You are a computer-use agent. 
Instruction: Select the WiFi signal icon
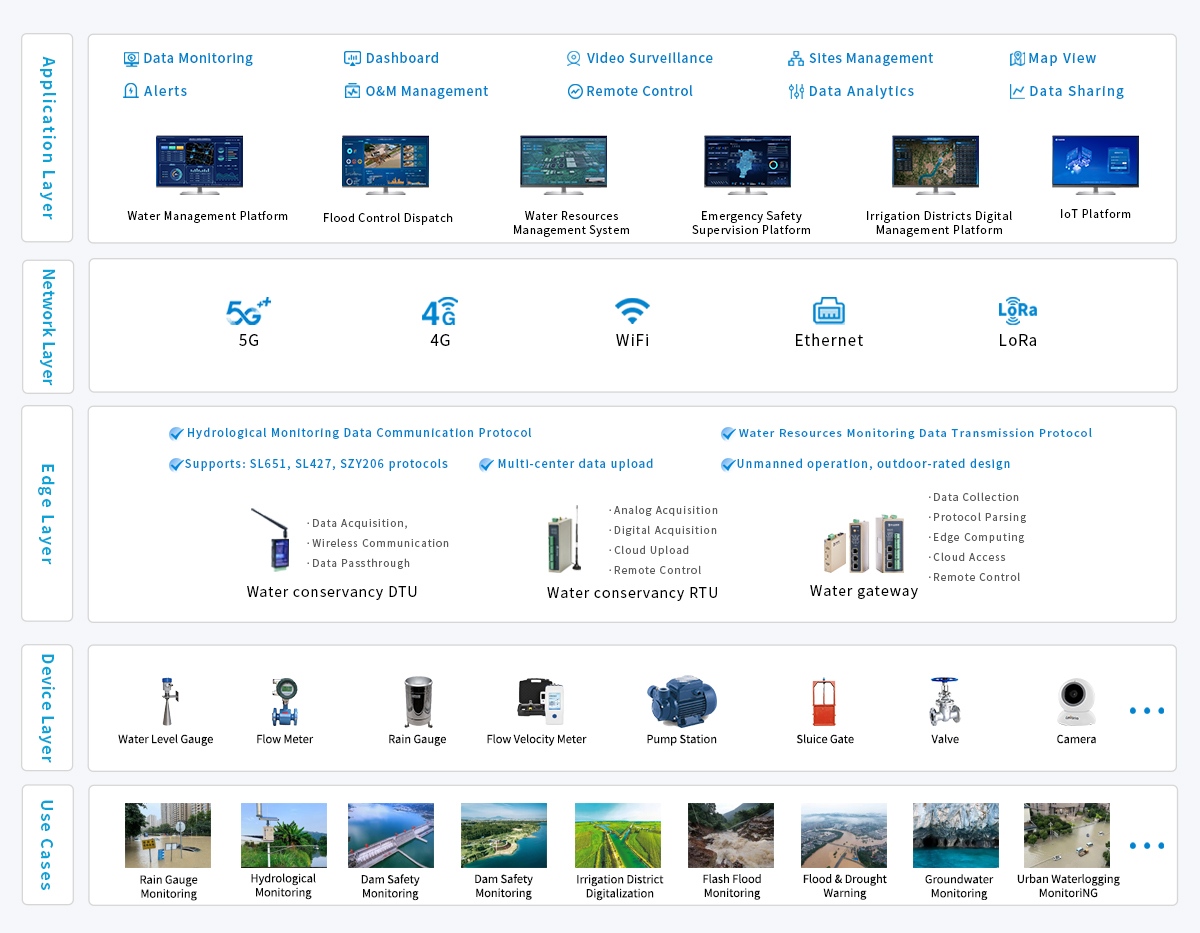[632, 311]
